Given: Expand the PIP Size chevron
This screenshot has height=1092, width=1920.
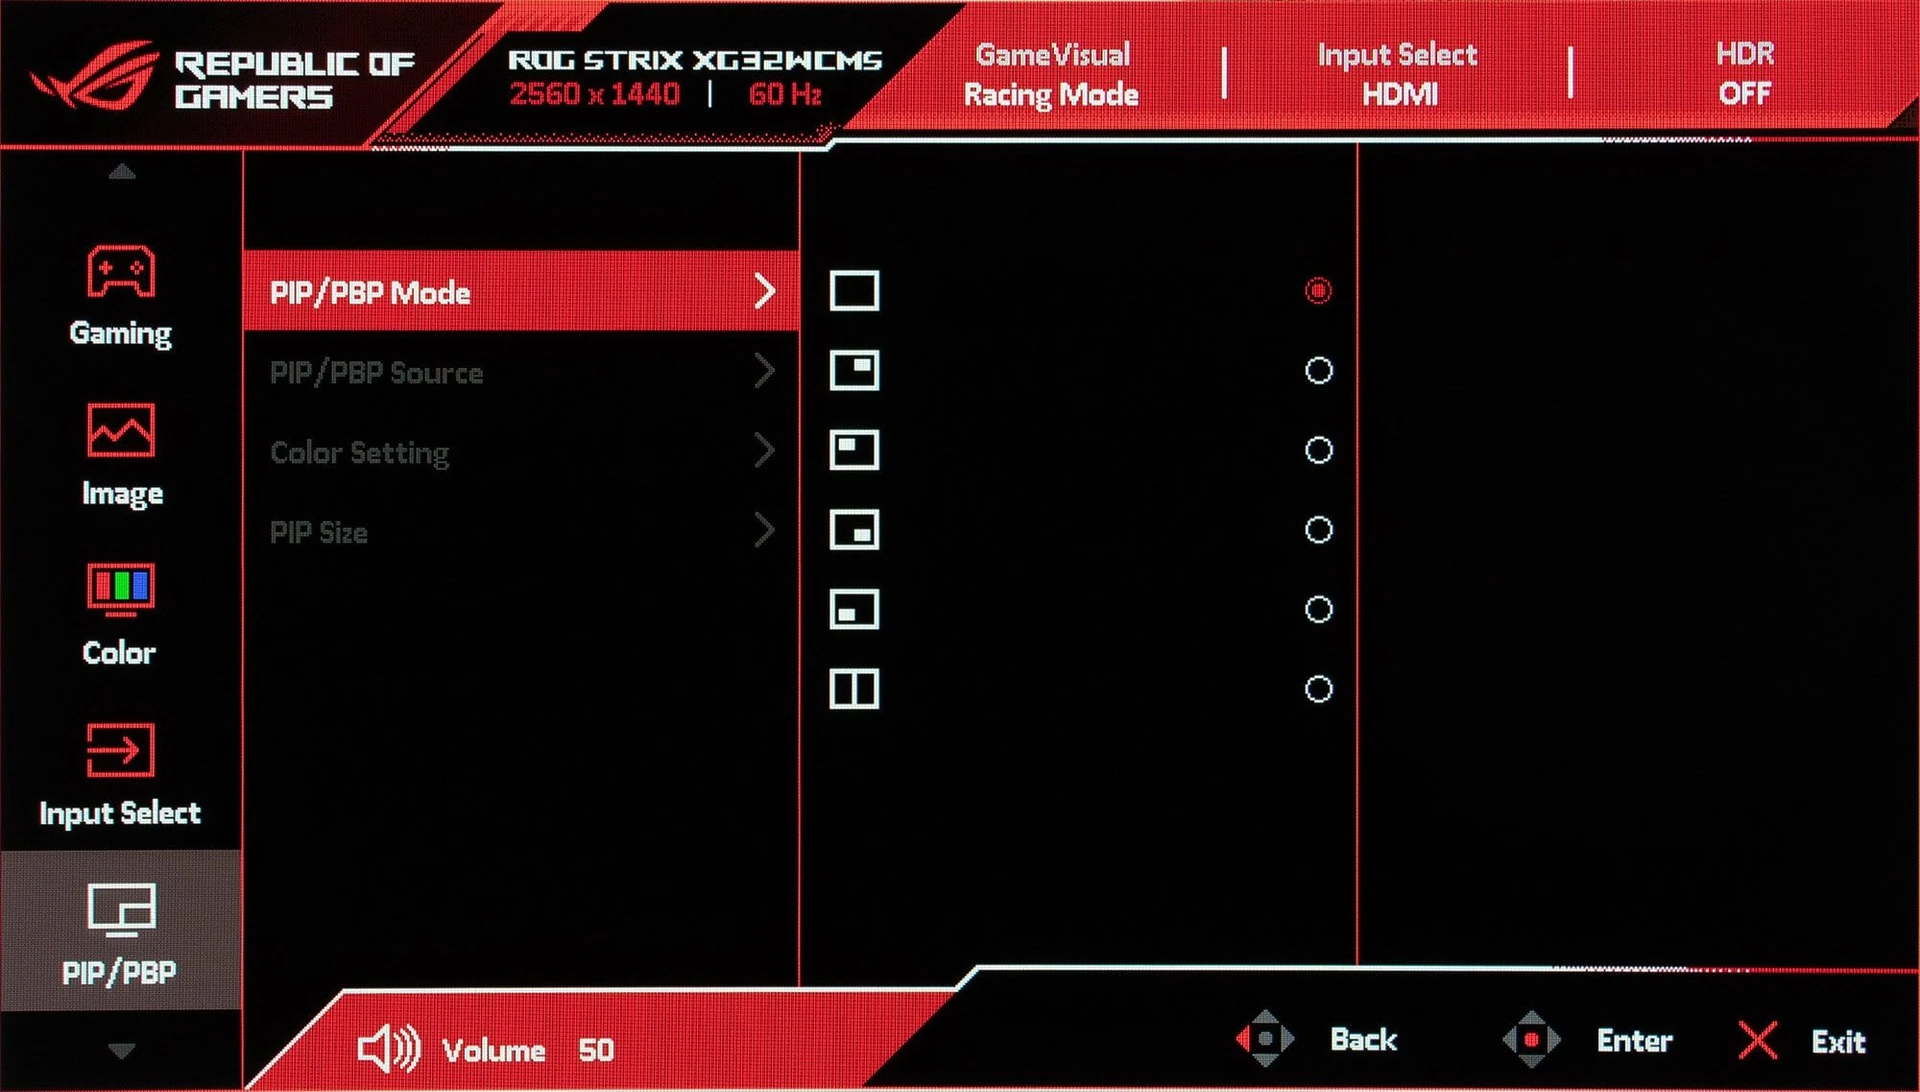Looking at the screenshot, I should pyautogui.click(x=765, y=530).
